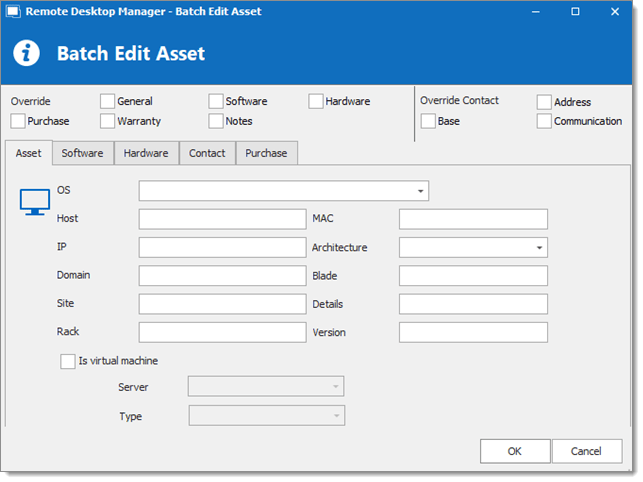This screenshot has width=643, height=482.
Task: Toggle the Base contact checkbox
Action: pos(428,121)
